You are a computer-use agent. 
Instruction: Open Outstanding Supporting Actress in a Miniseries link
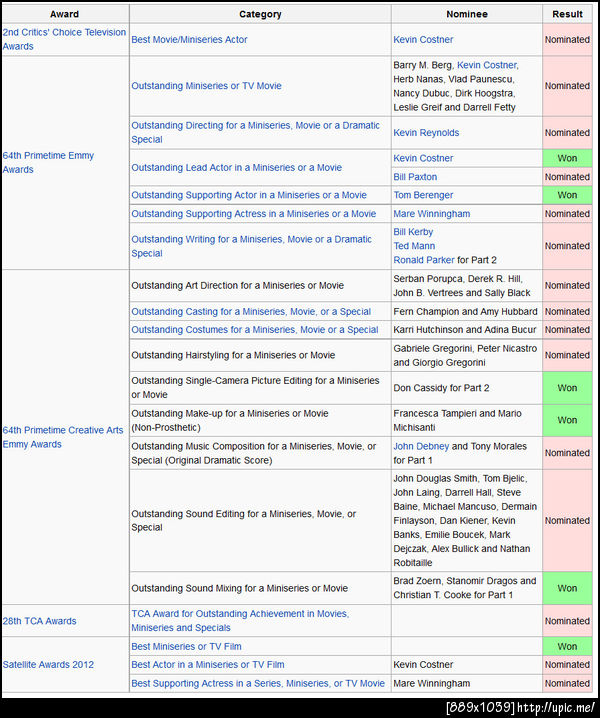click(x=253, y=214)
